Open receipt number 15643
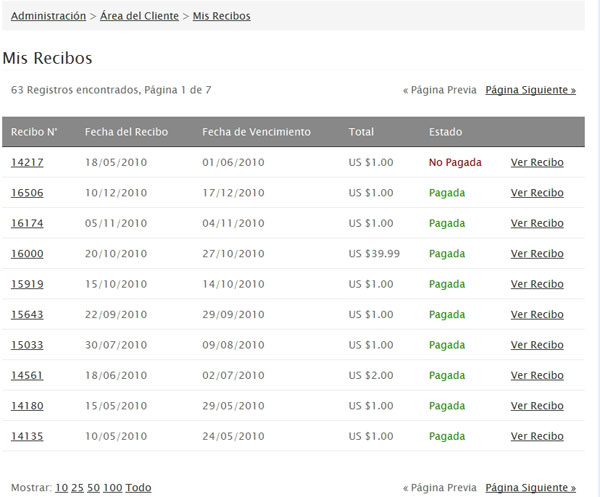 pos(27,314)
